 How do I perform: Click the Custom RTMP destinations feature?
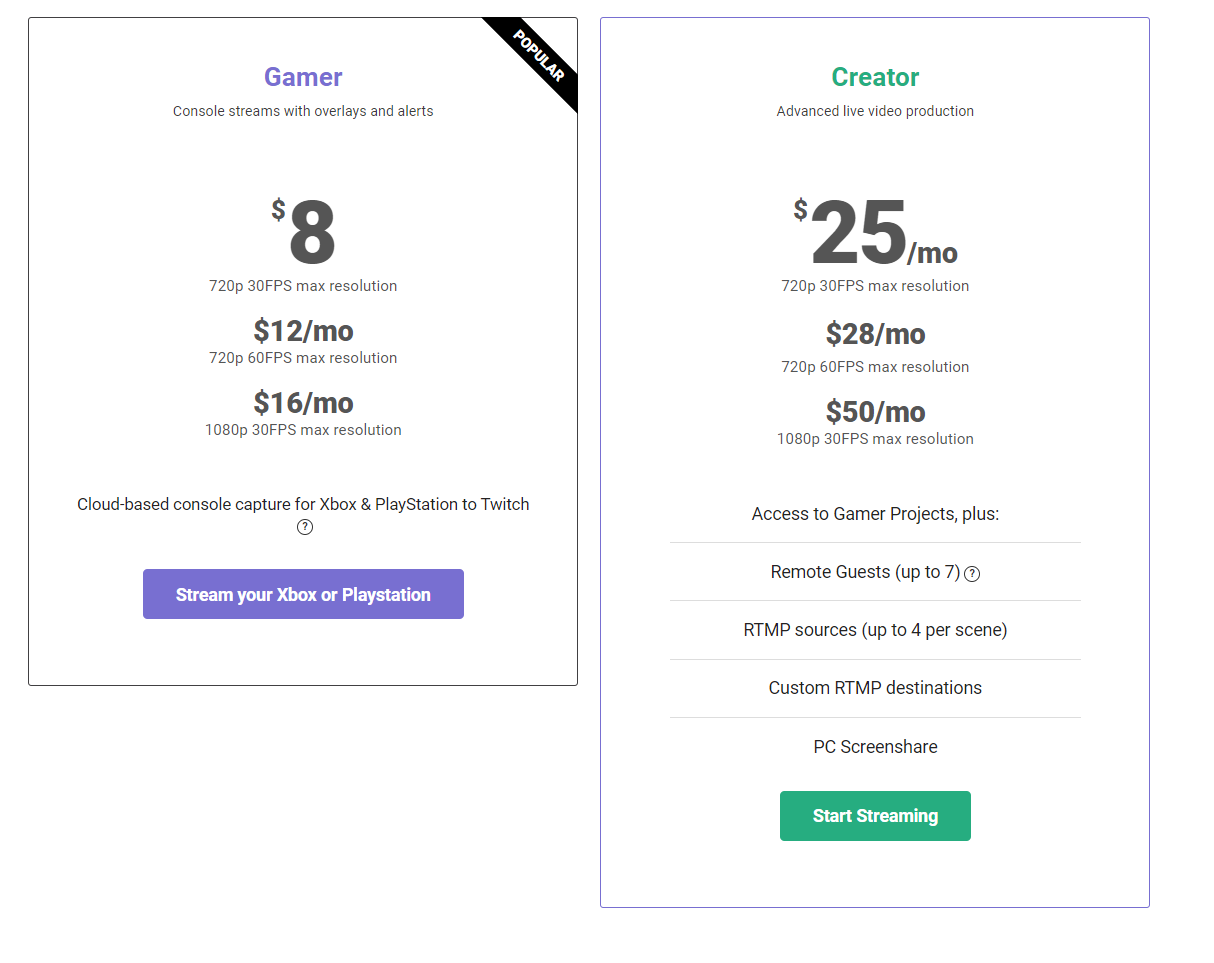click(875, 688)
